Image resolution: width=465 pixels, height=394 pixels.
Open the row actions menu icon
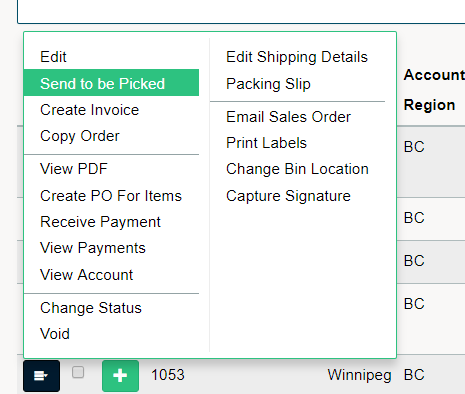coord(42,376)
